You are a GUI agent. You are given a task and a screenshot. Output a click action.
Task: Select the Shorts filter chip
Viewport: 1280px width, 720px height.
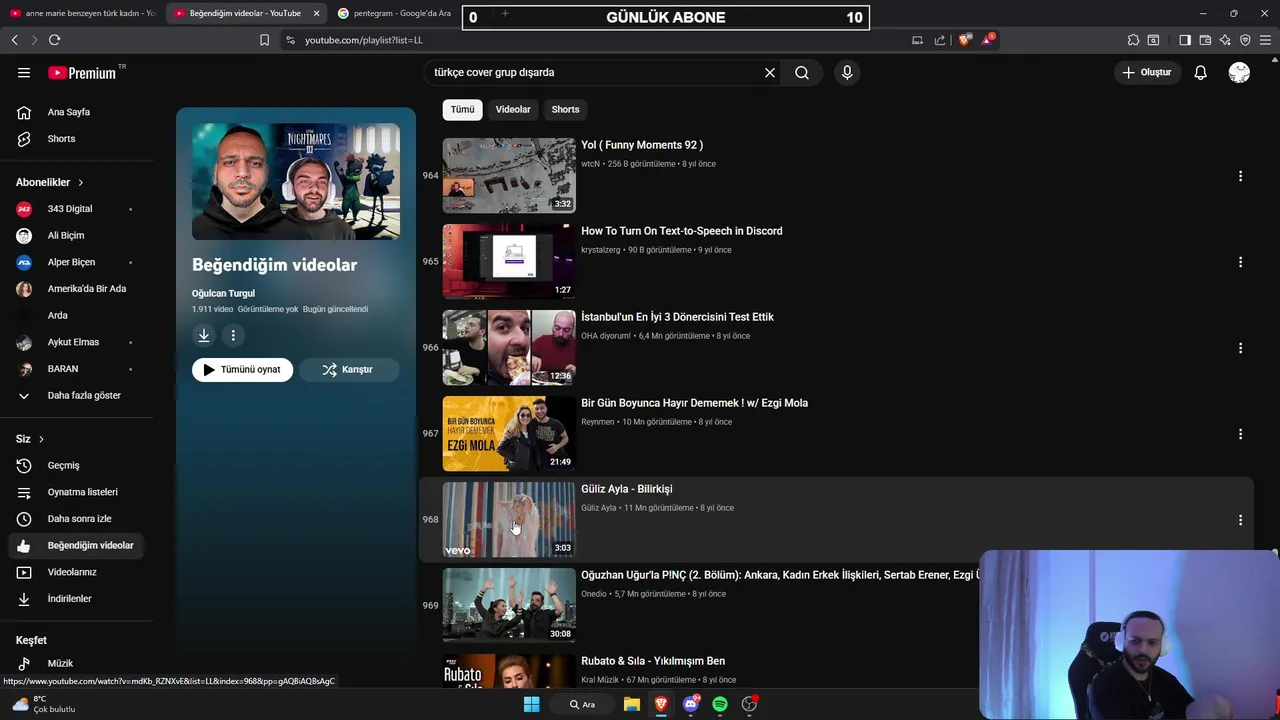(565, 110)
